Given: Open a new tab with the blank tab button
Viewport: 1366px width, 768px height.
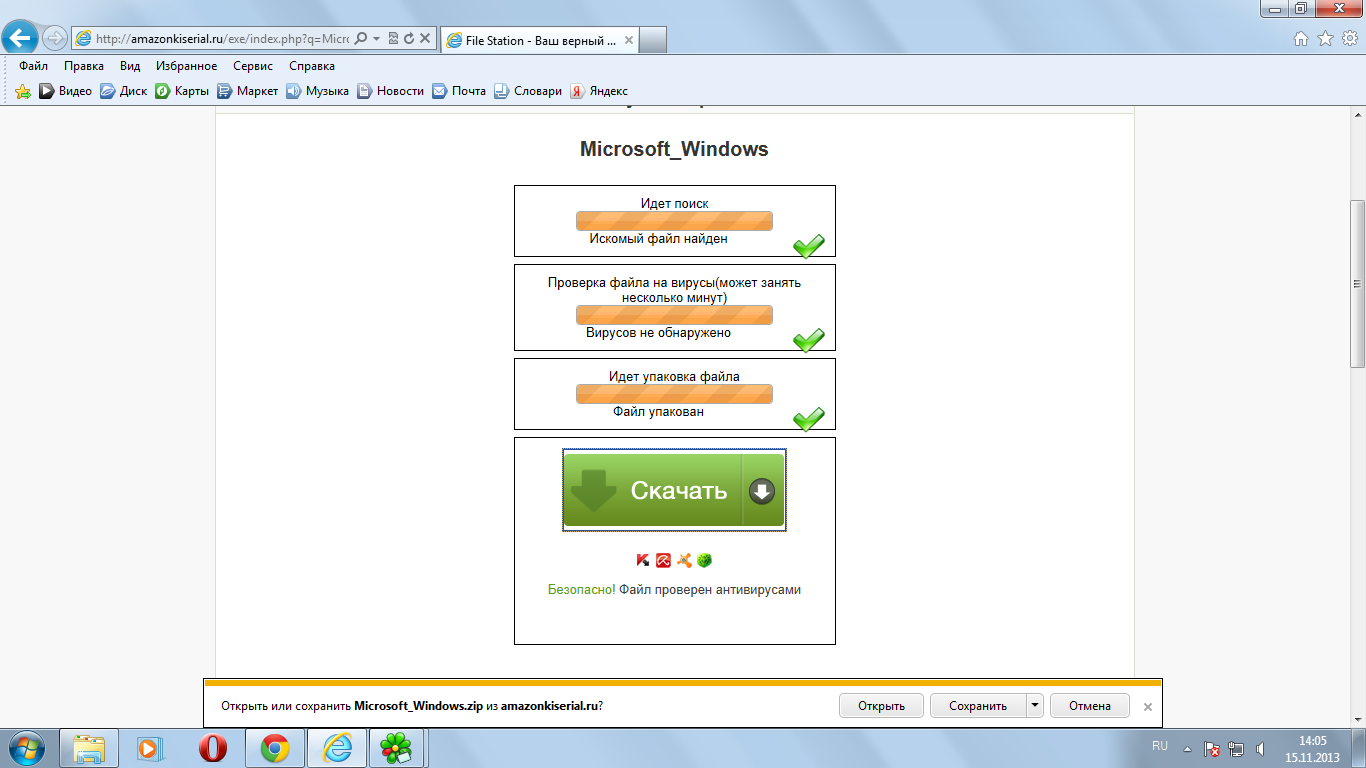Looking at the screenshot, I should pyautogui.click(x=653, y=41).
